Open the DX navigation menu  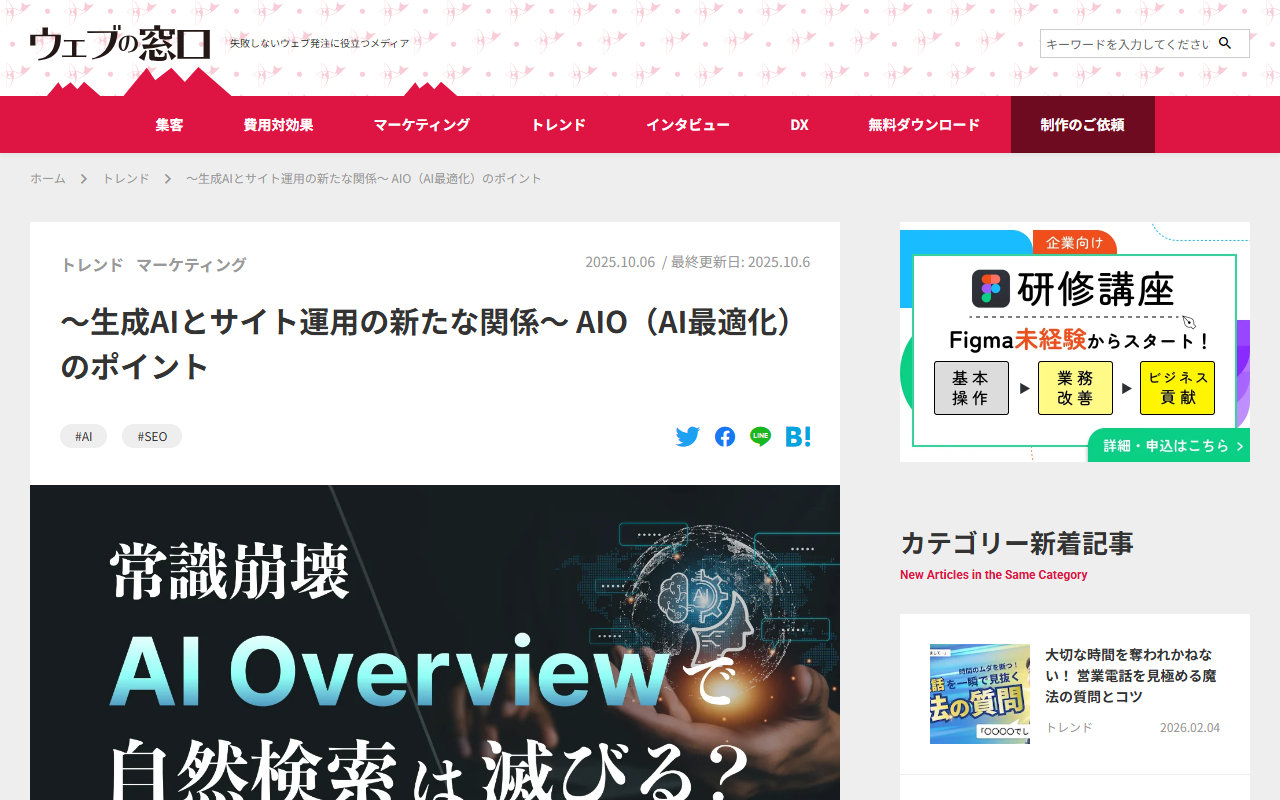click(799, 125)
